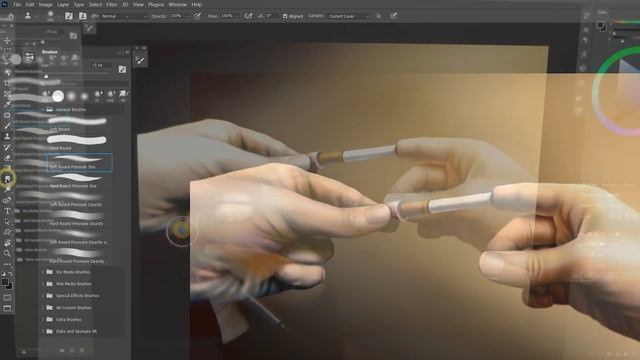The image size is (640, 360).
Task: Click the Opacity percentage field
Action: [x=176, y=16]
